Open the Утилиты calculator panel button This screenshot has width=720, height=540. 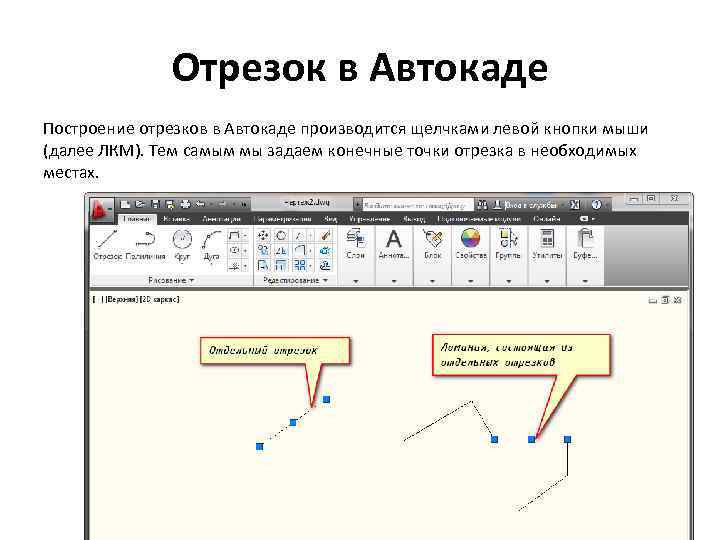pyautogui.click(x=547, y=244)
